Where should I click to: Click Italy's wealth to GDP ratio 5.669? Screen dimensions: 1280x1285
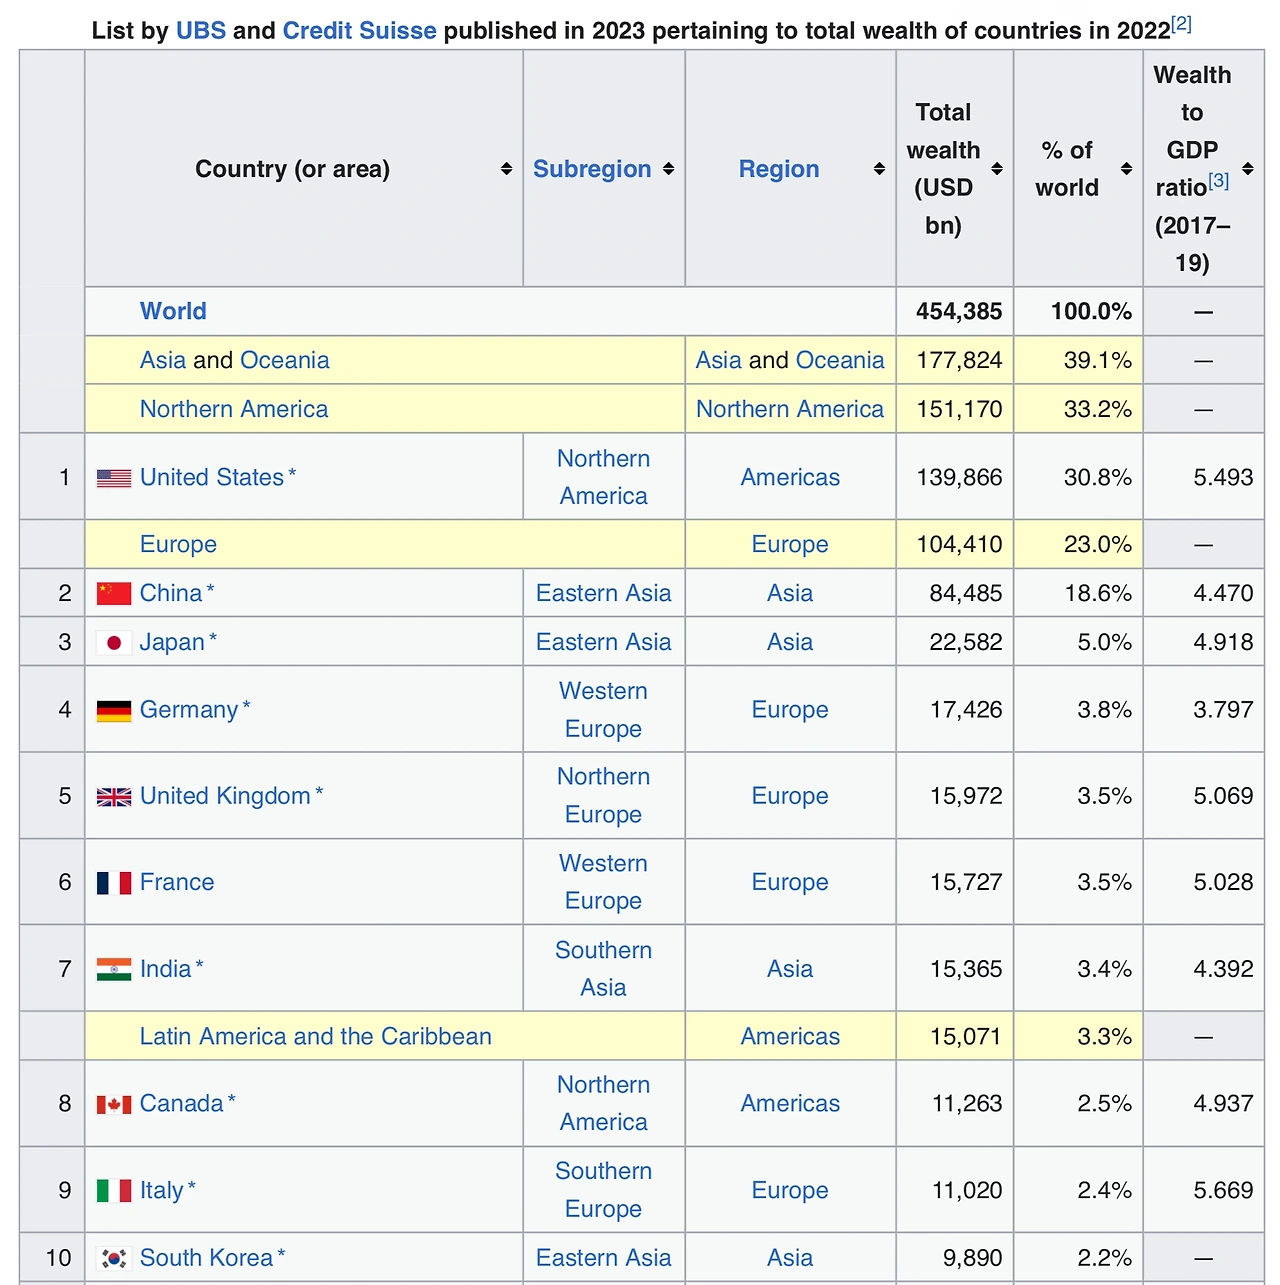[1223, 1190]
